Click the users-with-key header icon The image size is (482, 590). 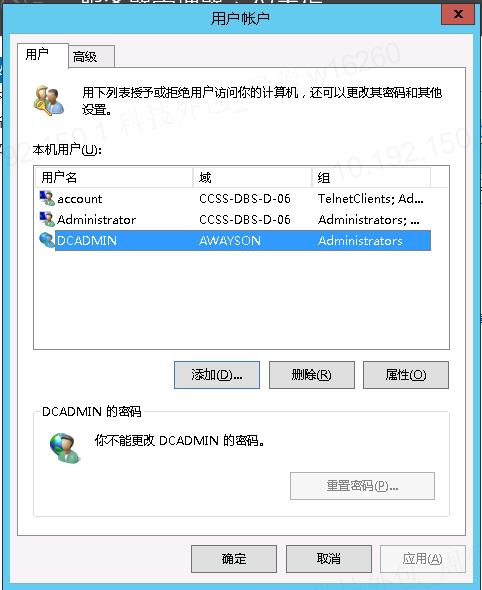49,100
